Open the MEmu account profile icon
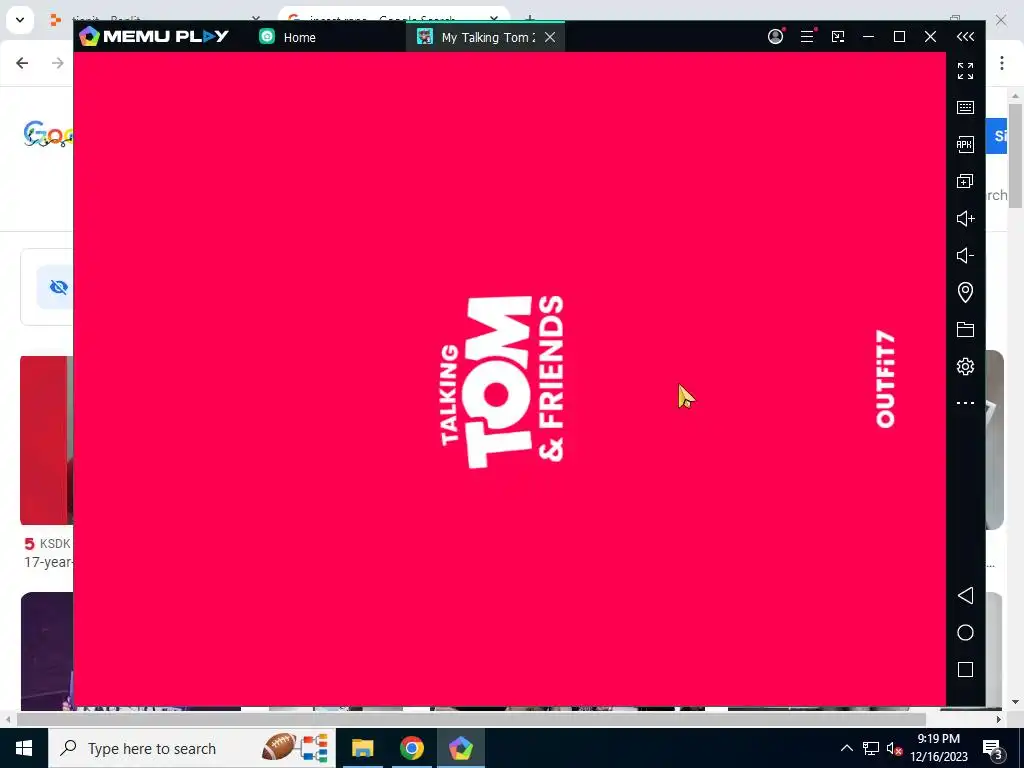This screenshot has height=768, width=1024. [775, 37]
